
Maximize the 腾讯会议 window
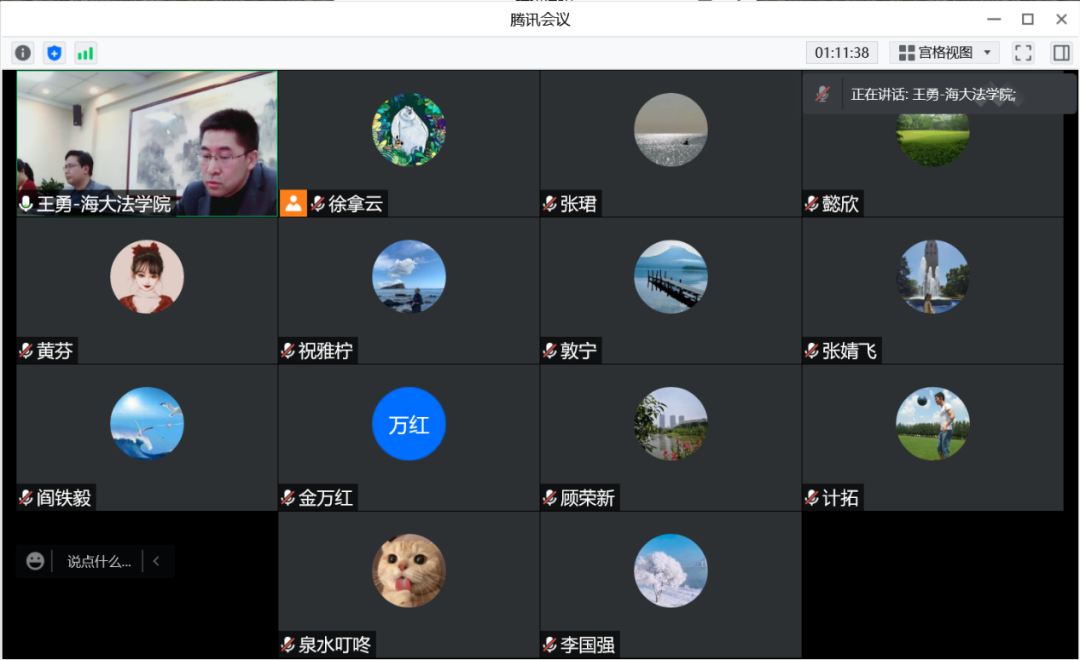coord(1027,19)
